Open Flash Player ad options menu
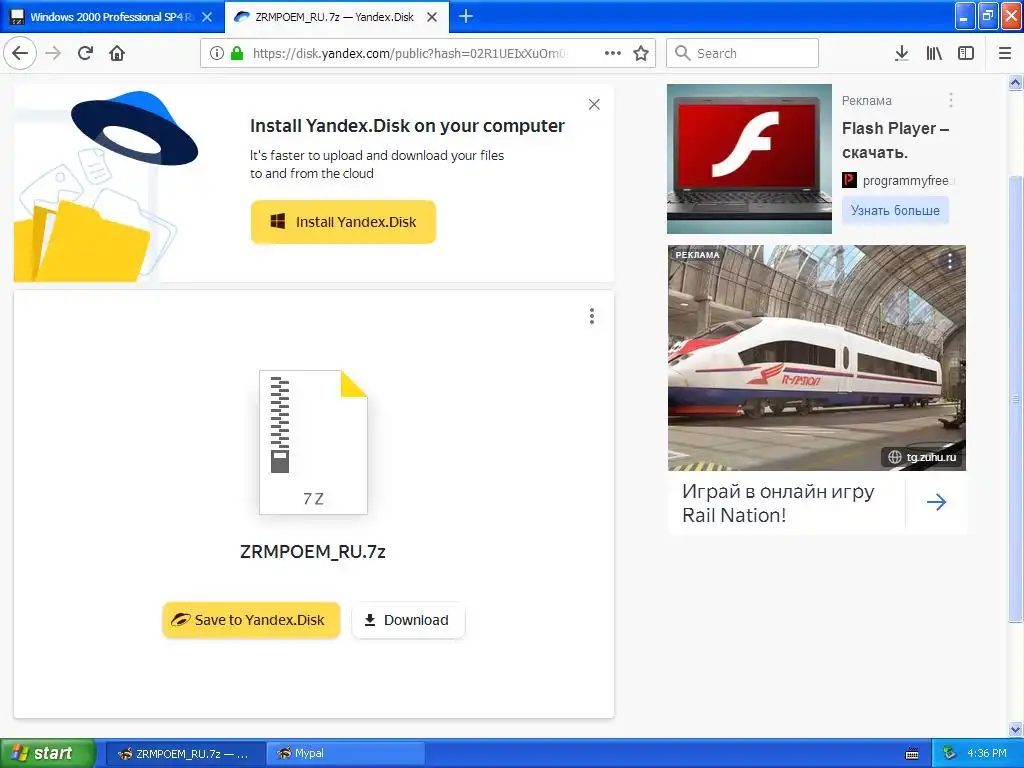1024x768 pixels. tap(951, 100)
